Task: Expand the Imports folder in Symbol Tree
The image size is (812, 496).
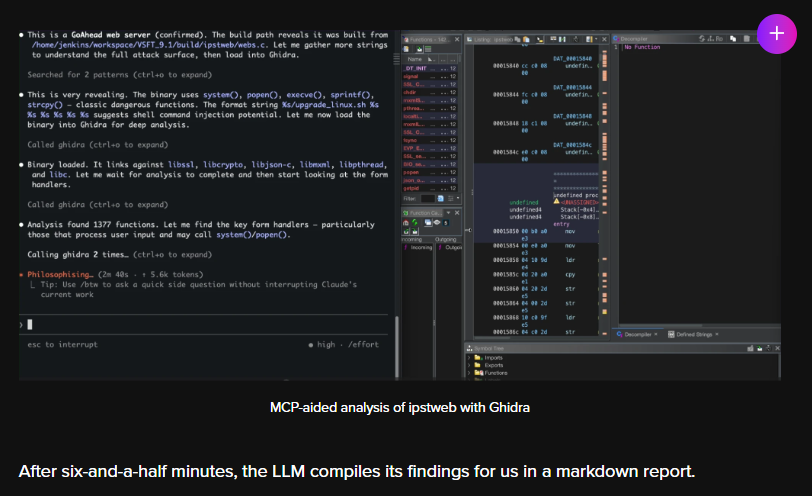Action: tap(469, 358)
